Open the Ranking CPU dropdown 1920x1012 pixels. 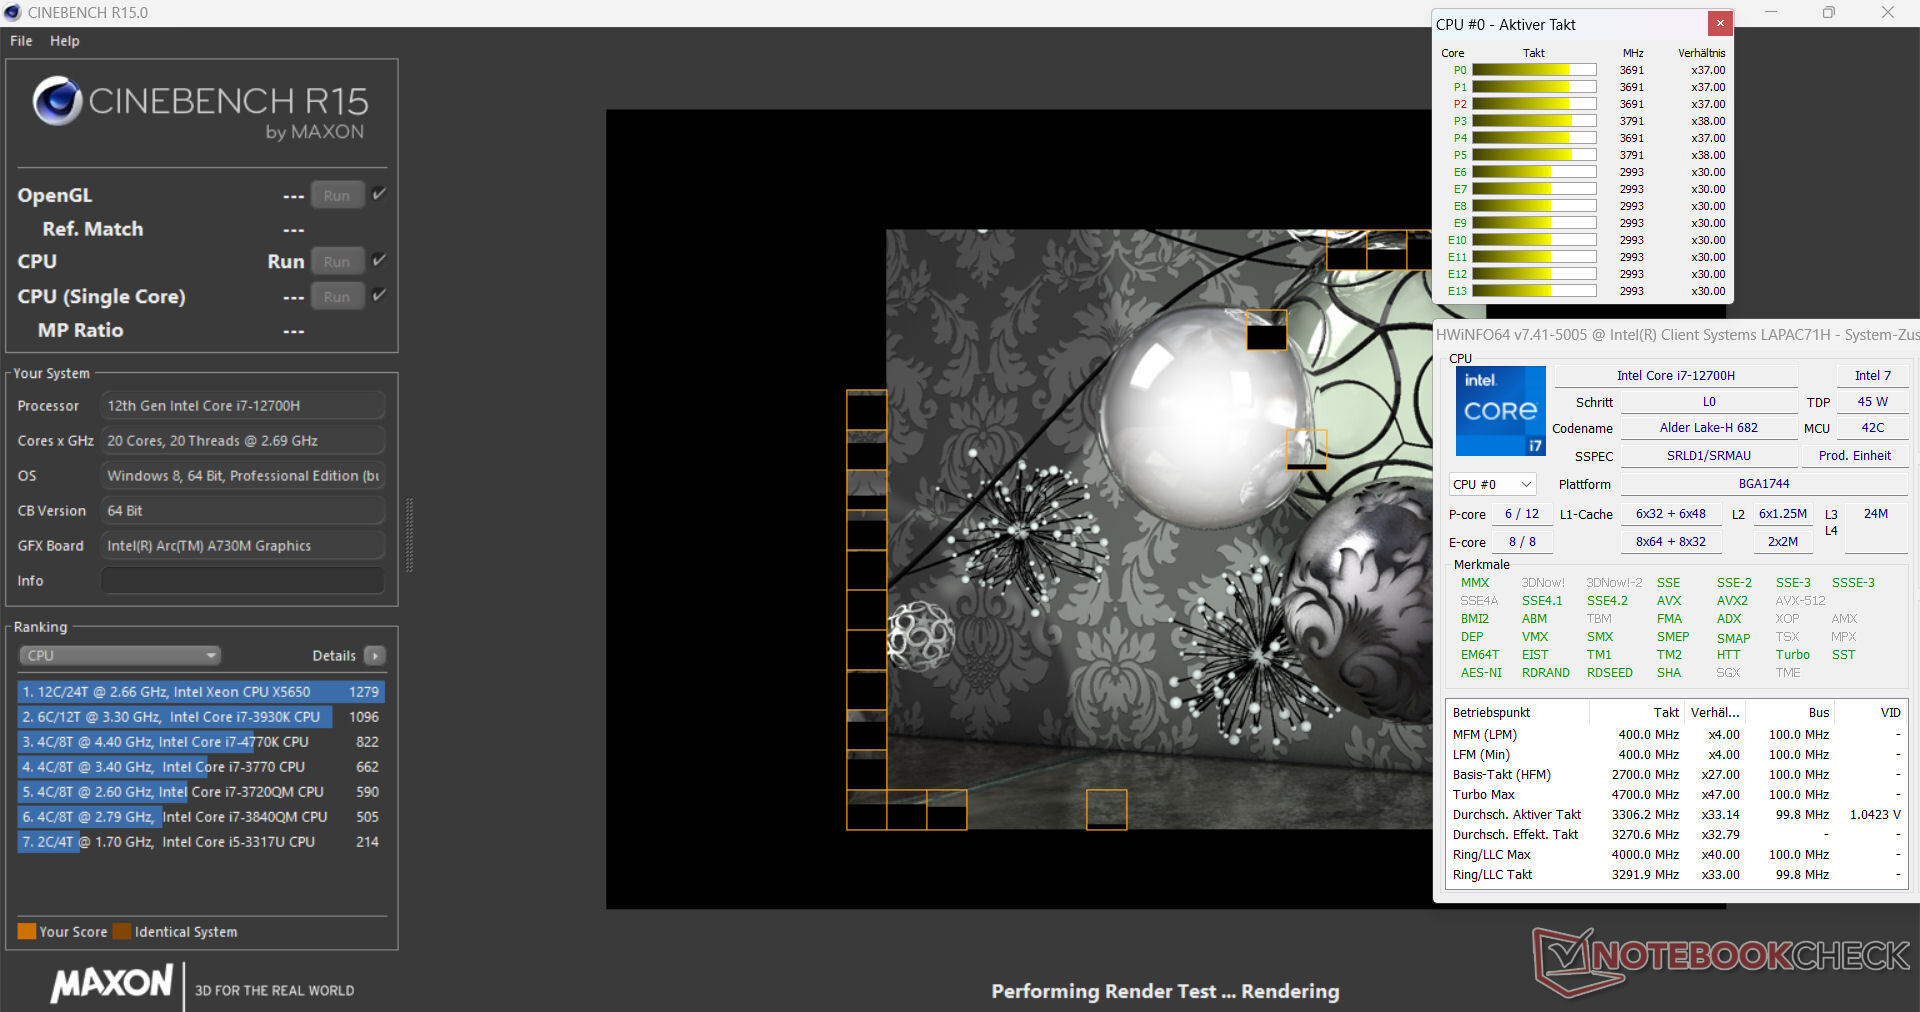(x=120, y=656)
